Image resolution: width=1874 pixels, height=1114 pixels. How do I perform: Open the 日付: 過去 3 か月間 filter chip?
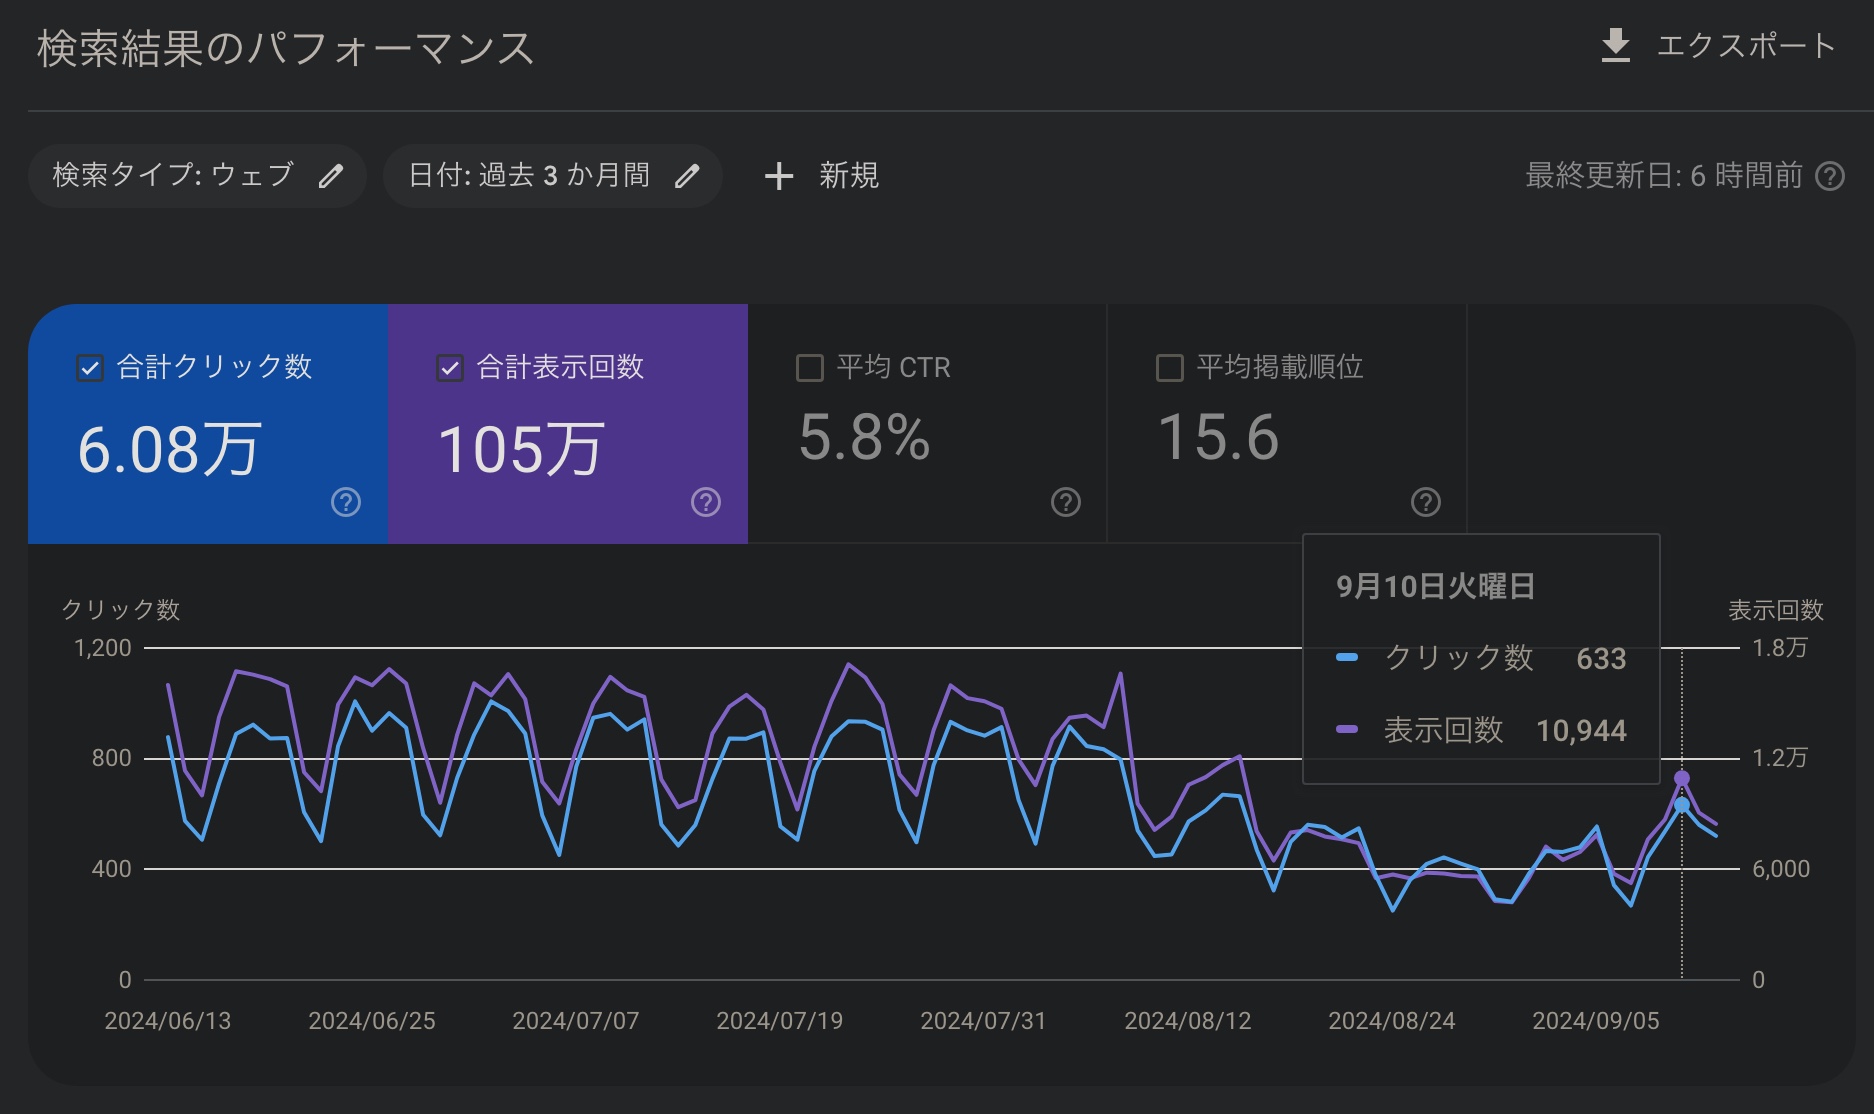pos(529,176)
